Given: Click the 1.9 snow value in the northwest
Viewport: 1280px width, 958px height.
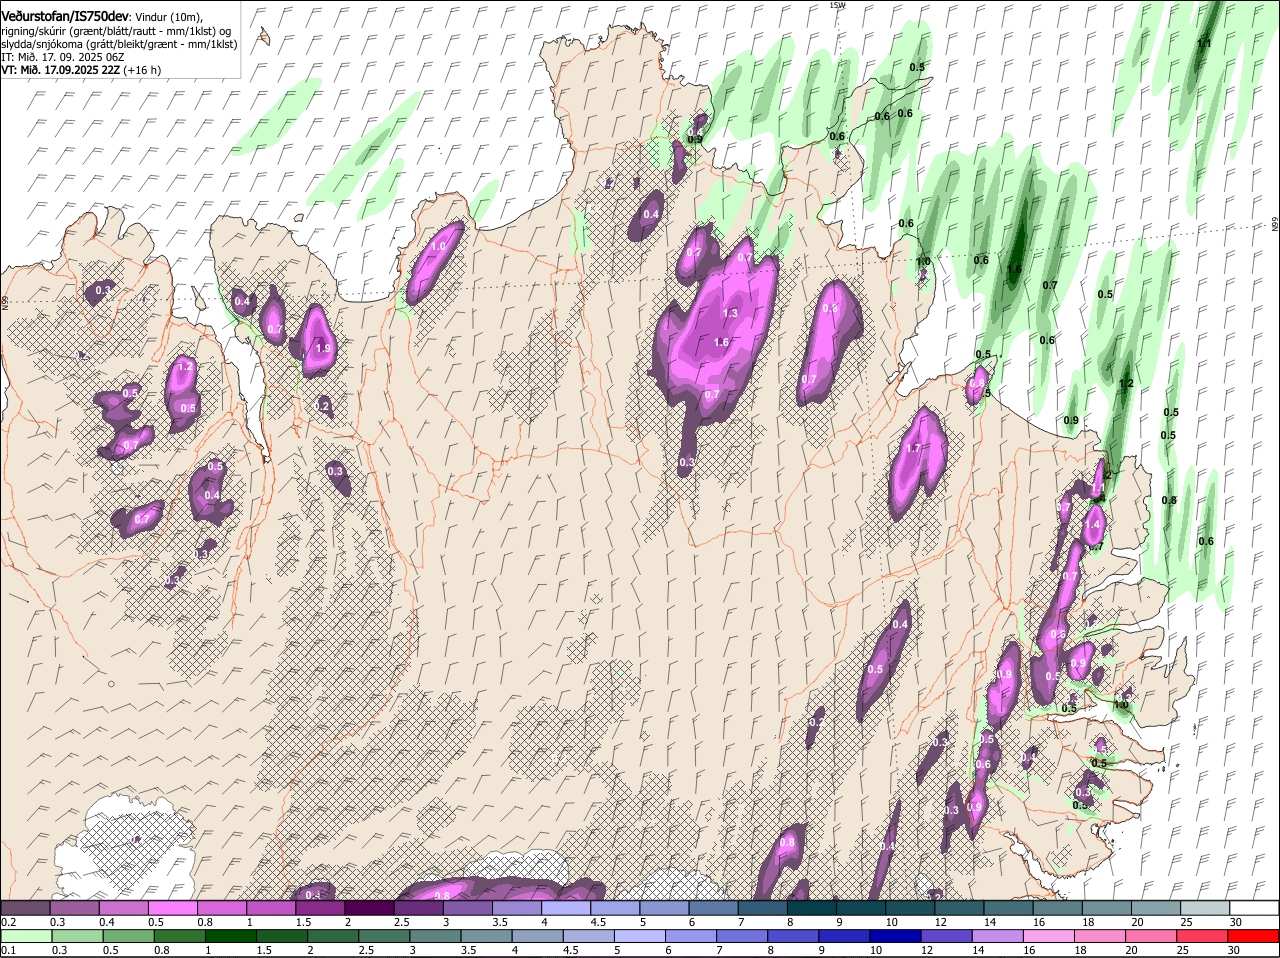Looking at the screenshot, I should 322,348.
